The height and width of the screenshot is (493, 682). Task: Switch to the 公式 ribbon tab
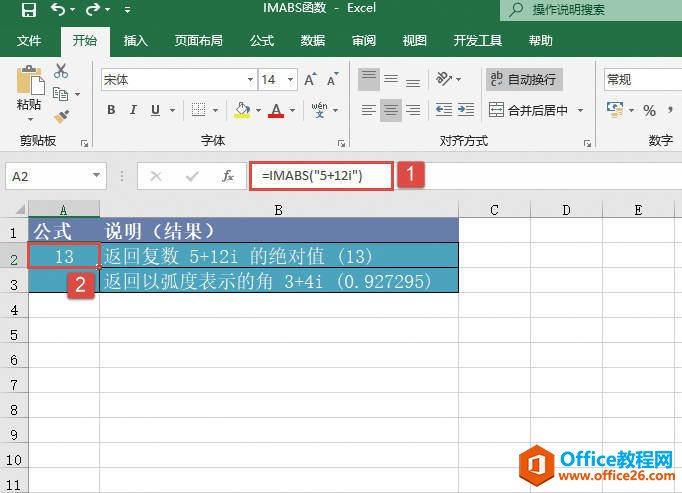click(x=262, y=41)
